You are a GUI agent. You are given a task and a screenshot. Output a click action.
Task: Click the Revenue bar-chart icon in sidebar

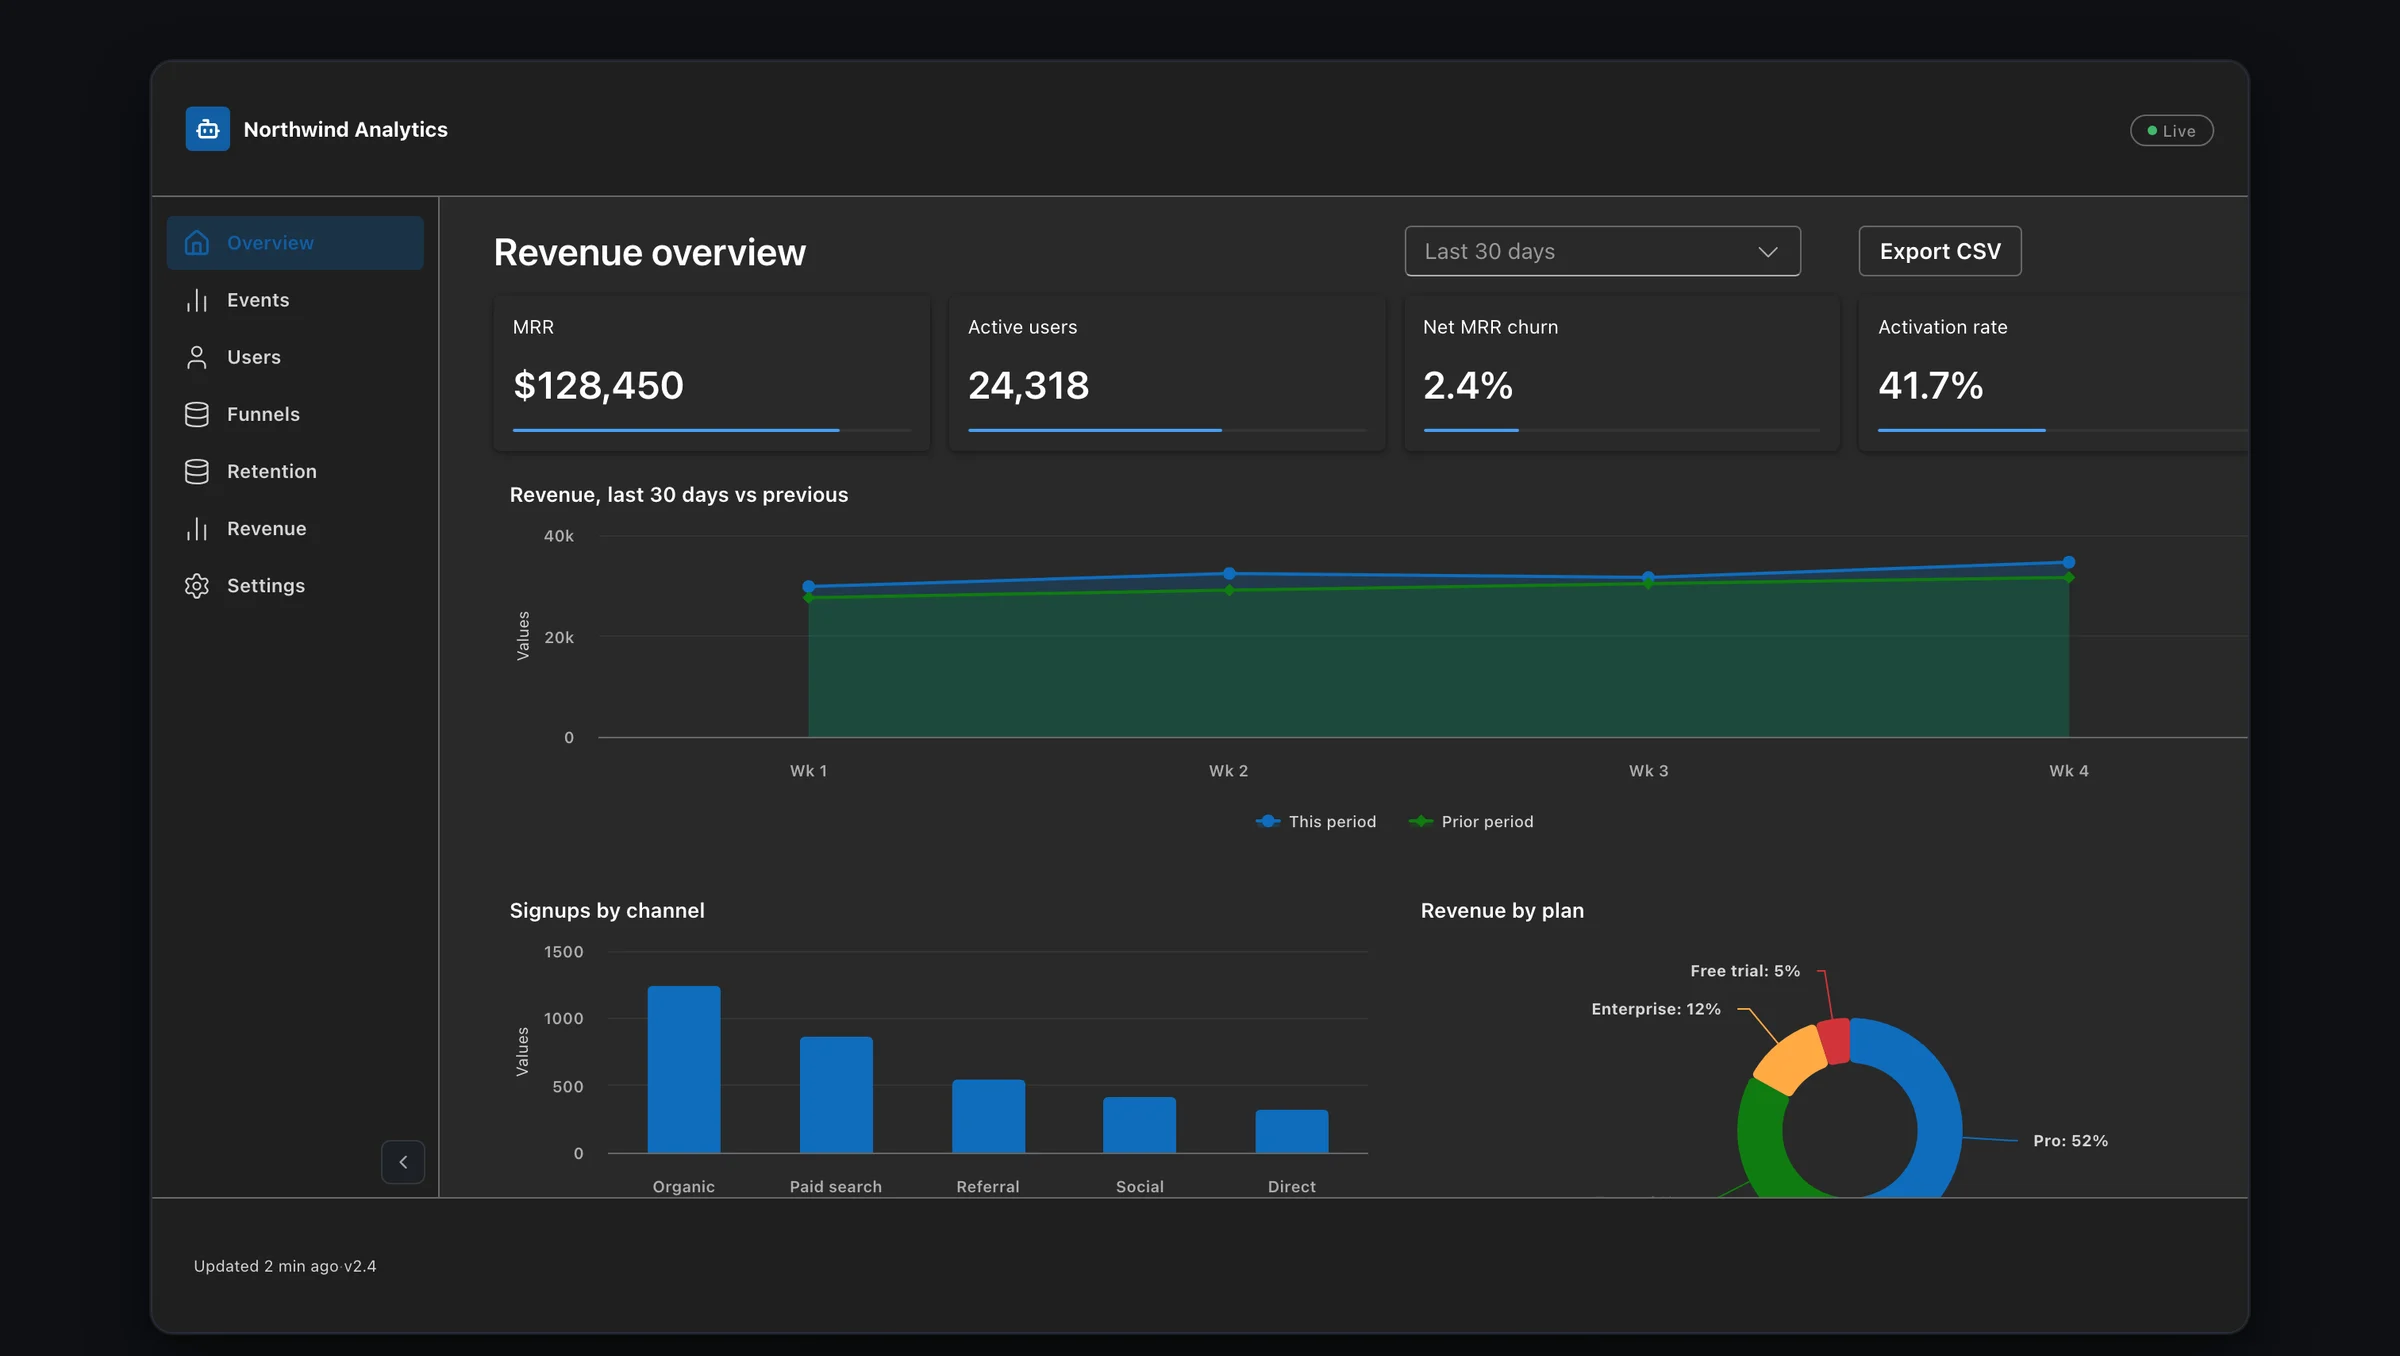[197, 528]
